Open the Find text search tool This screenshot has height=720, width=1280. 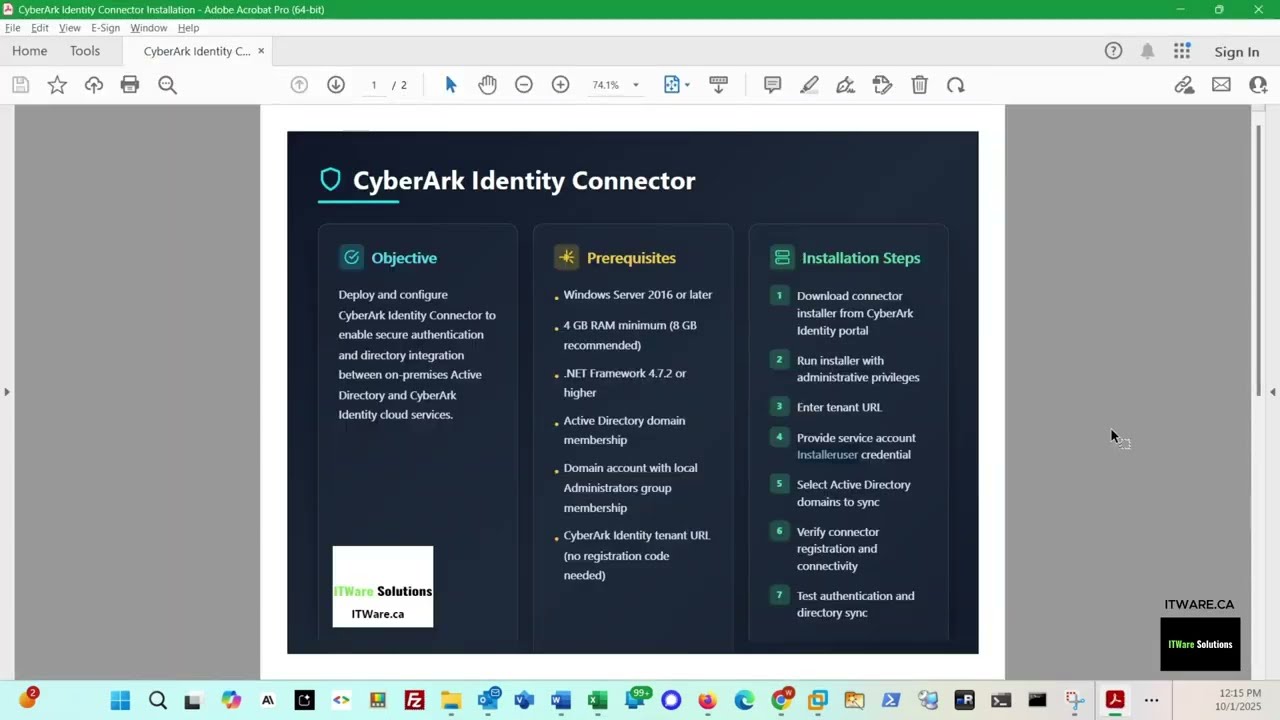click(167, 85)
